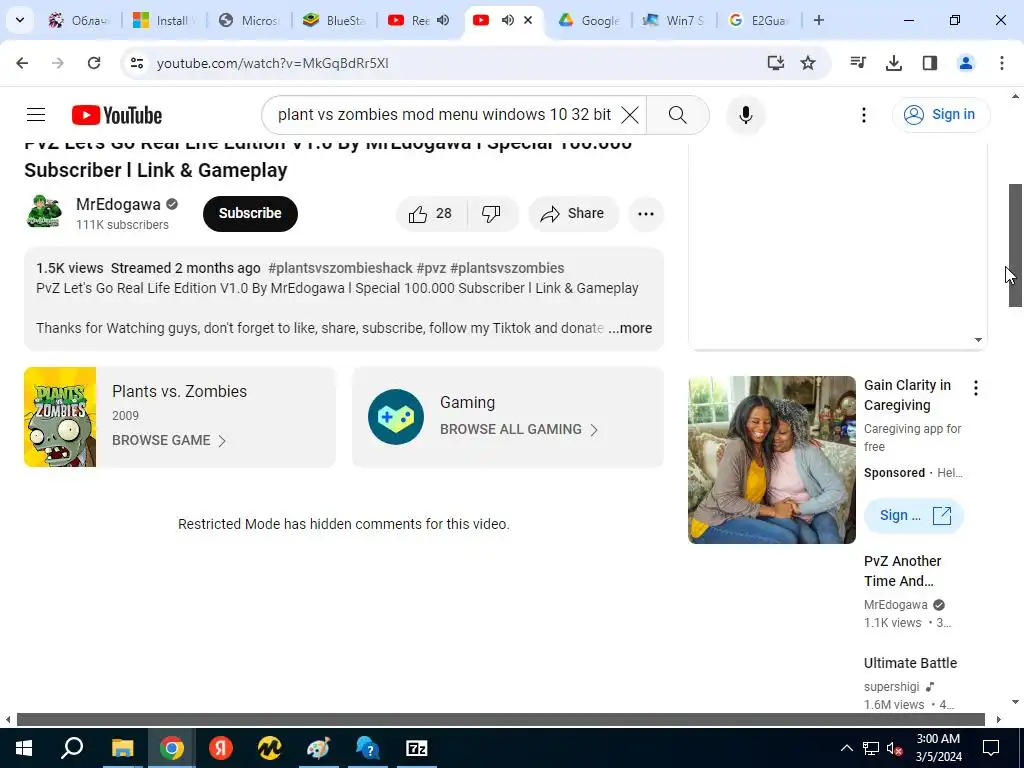This screenshot has height=768, width=1024.
Task: Open MrEdogawa channel avatar
Action: 44,212
